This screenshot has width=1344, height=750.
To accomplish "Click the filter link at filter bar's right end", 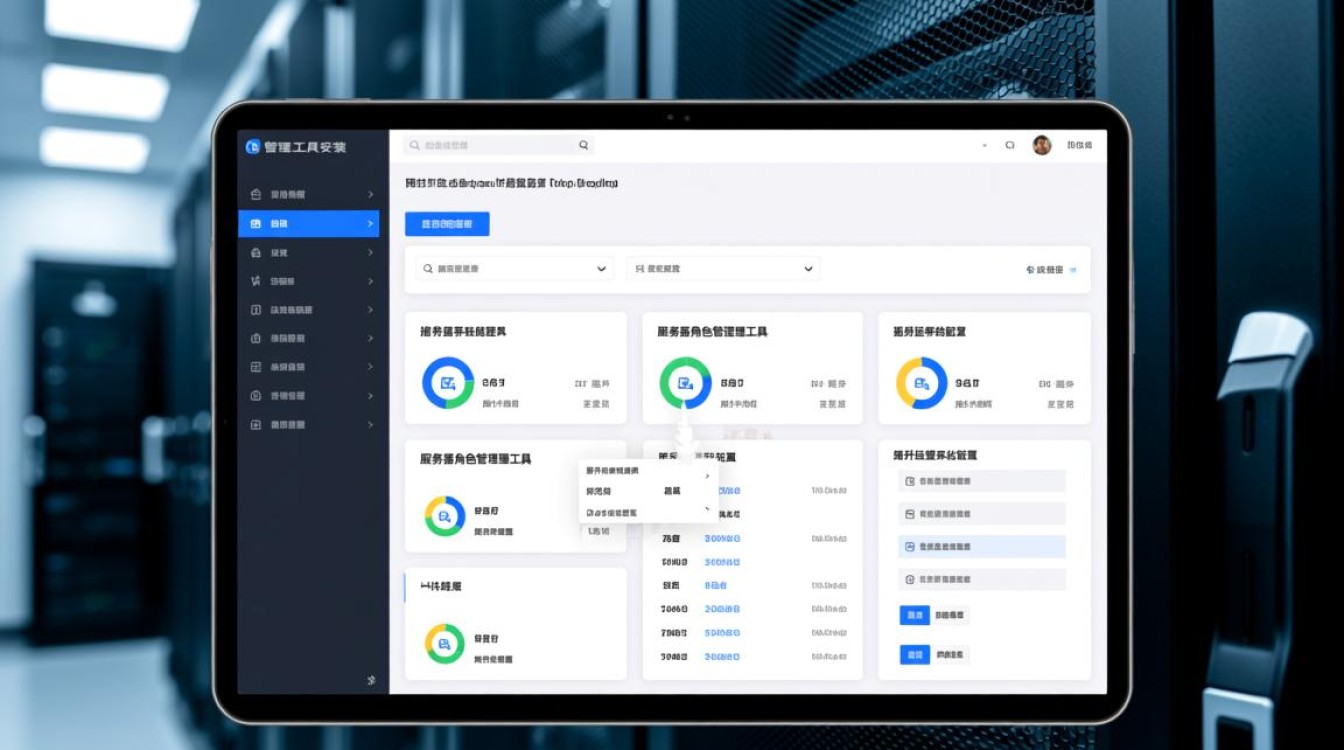I will click(x=1051, y=270).
